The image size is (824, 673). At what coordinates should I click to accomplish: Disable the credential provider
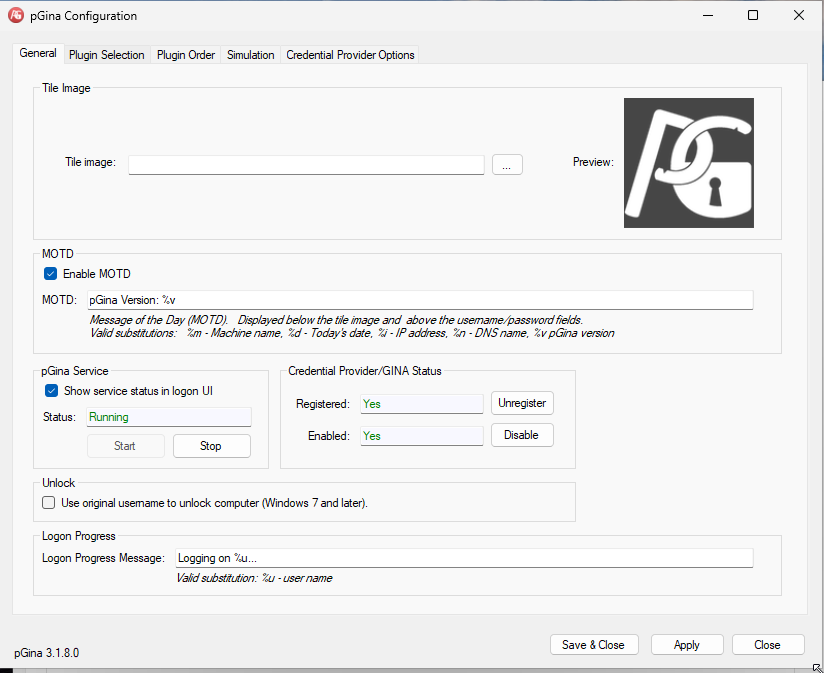522,435
